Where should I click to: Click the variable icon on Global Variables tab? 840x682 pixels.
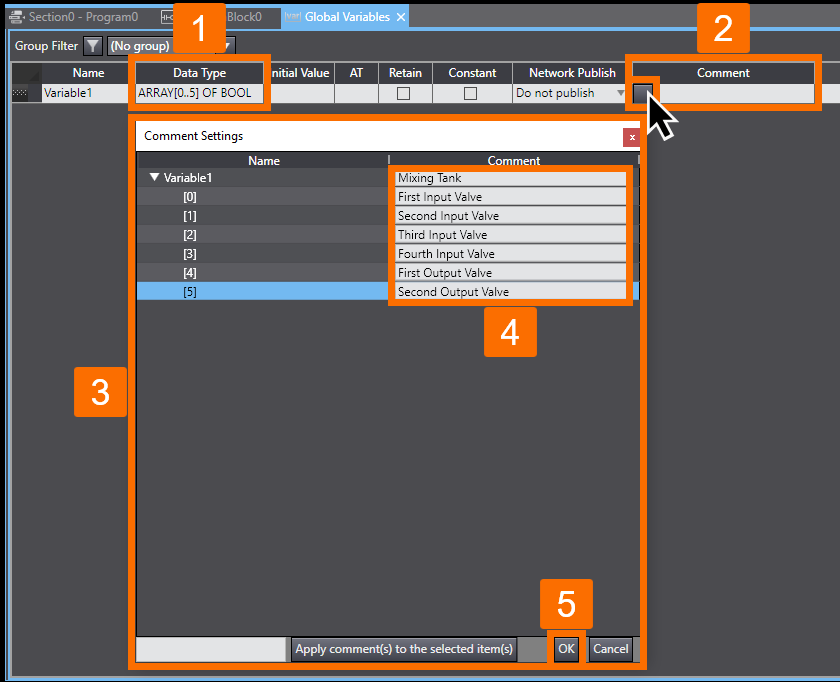(x=291, y=16)
